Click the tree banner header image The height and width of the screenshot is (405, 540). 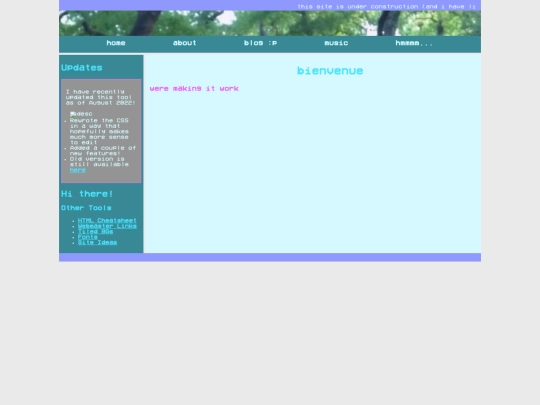click(x=270, y=23)
